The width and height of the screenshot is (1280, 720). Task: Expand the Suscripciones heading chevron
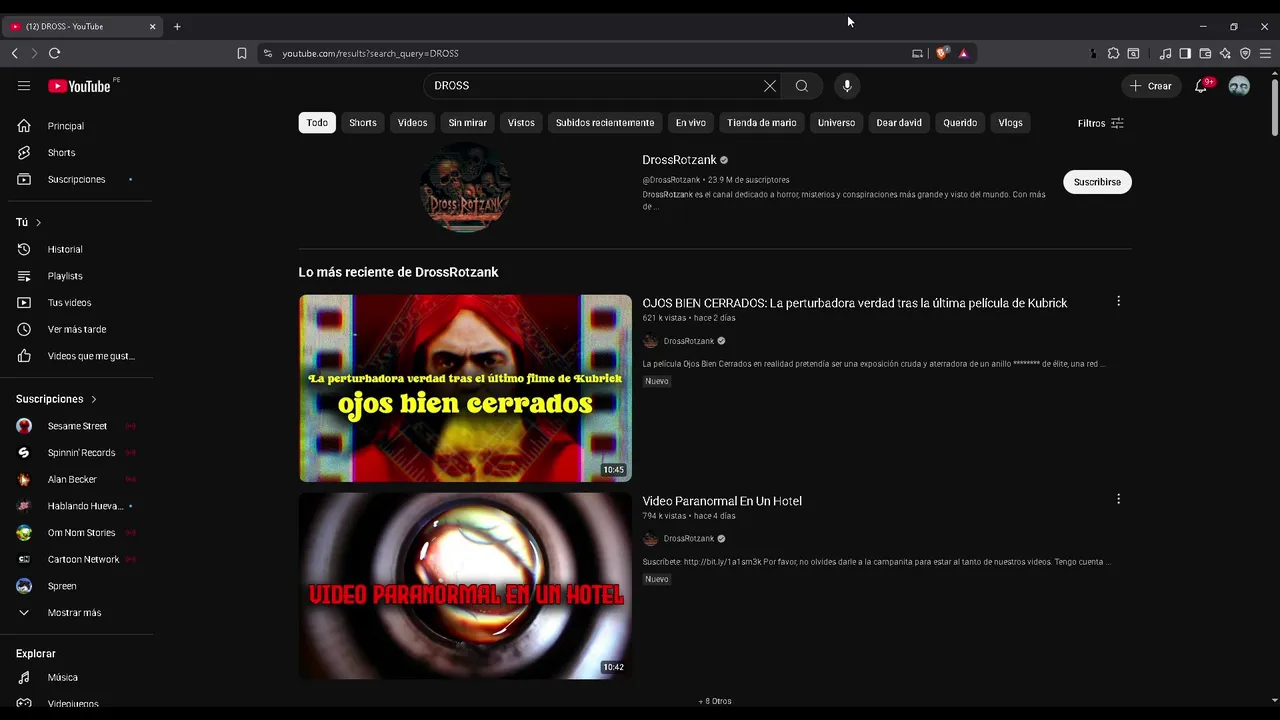(x=94, y=399)
